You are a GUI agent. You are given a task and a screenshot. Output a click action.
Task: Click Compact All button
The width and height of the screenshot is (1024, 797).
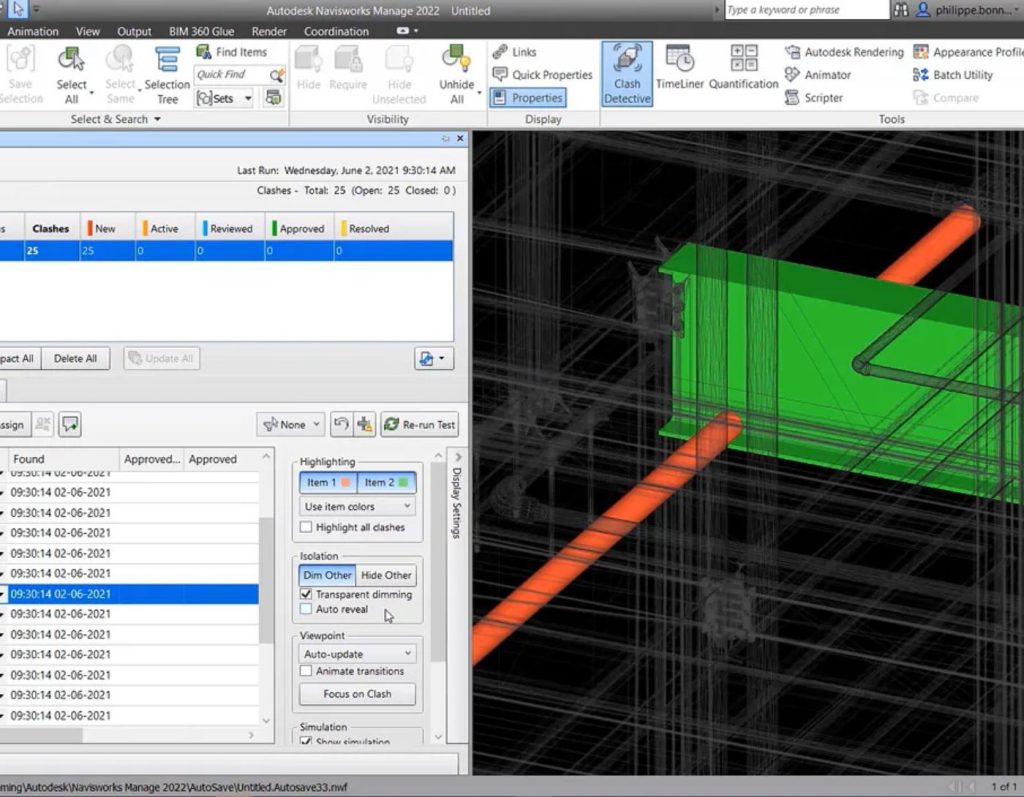click(x=18, y=359)
